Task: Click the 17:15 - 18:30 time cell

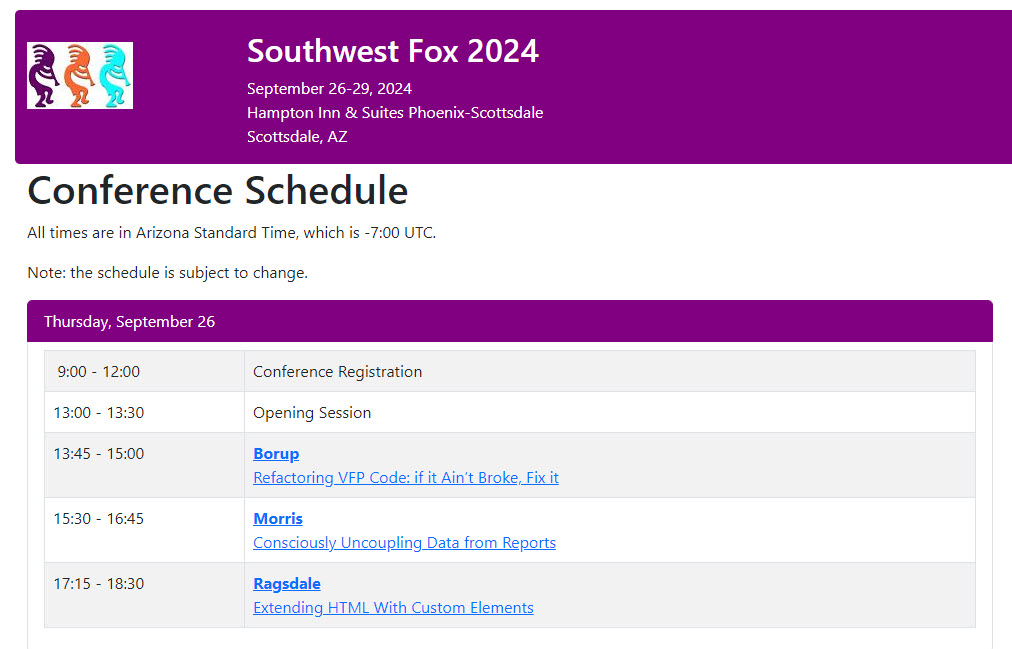Action: coord(145,595)
